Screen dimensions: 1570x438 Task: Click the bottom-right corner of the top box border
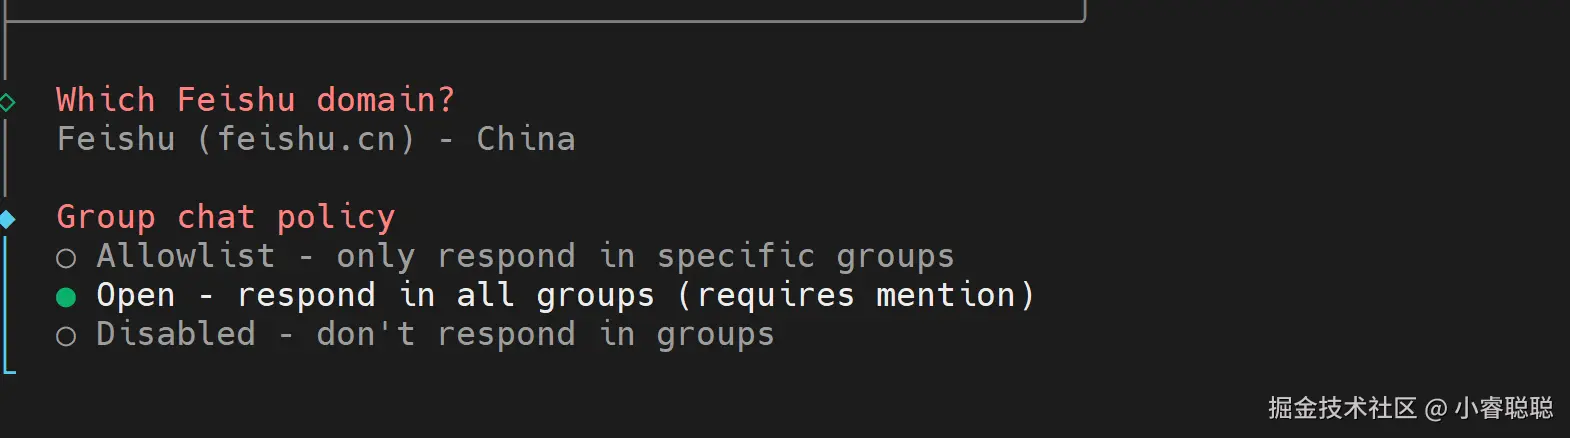[x=1083, y=18]
